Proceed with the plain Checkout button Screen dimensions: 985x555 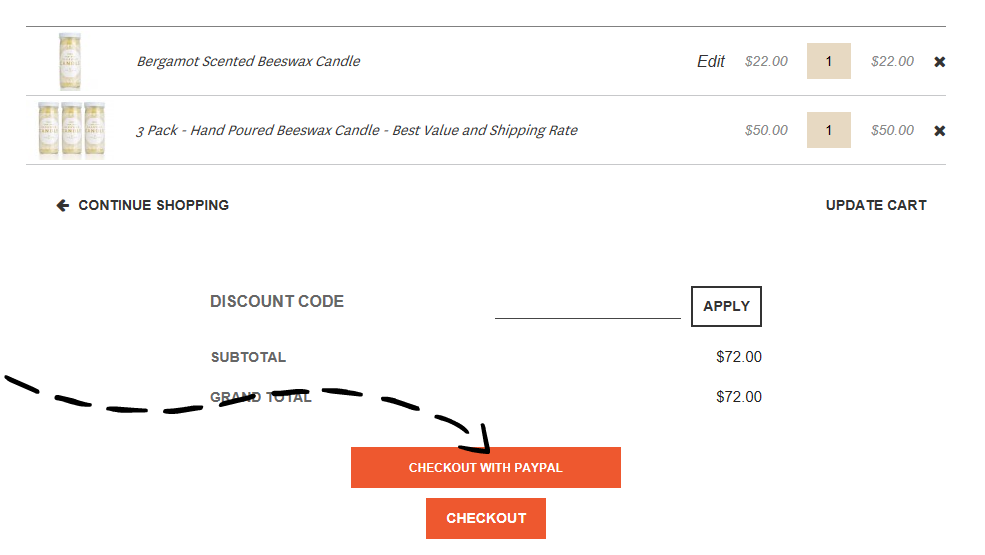(486, 519)
